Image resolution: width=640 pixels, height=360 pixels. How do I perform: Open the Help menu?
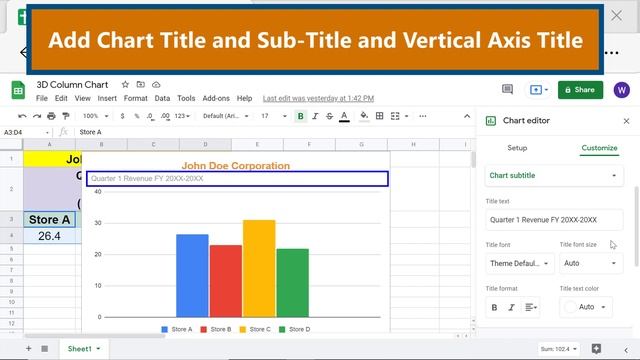tap(244, 98)
